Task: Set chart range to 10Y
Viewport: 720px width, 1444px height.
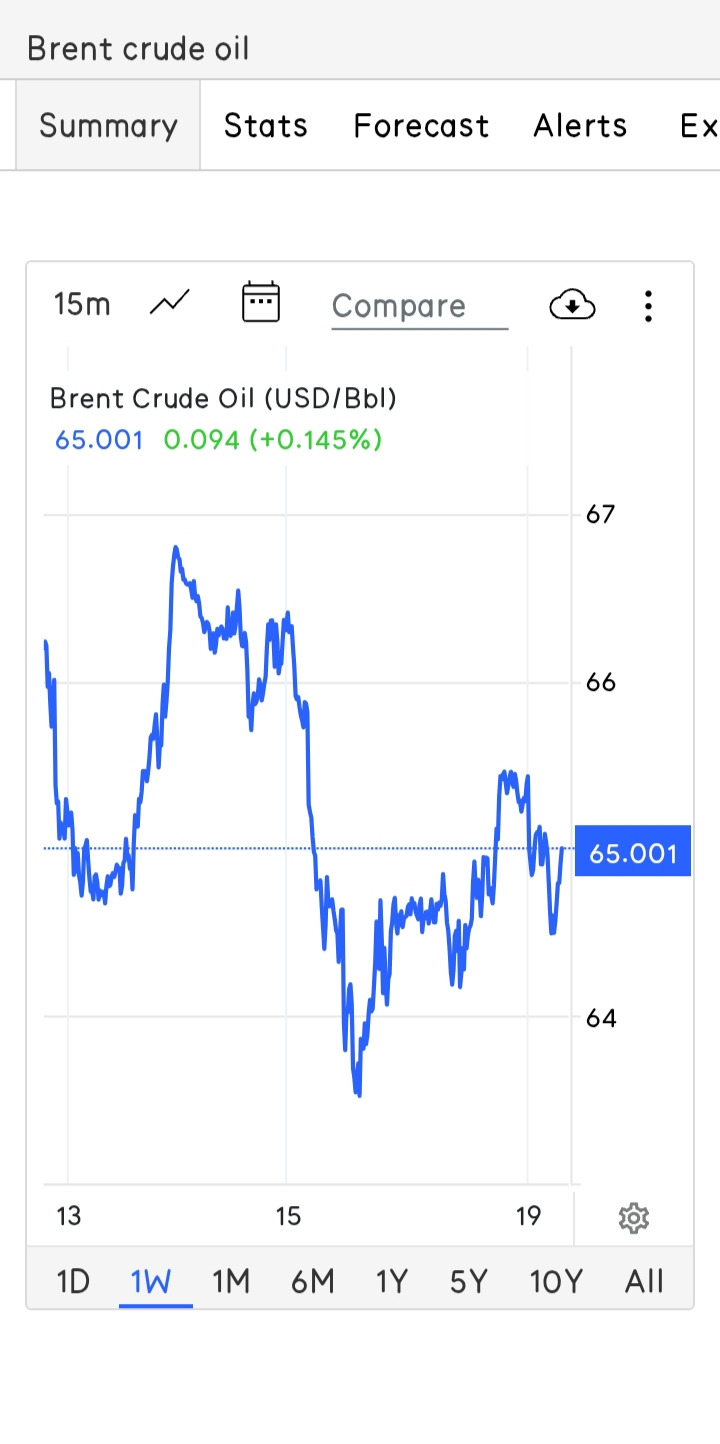Action: 556,1281
